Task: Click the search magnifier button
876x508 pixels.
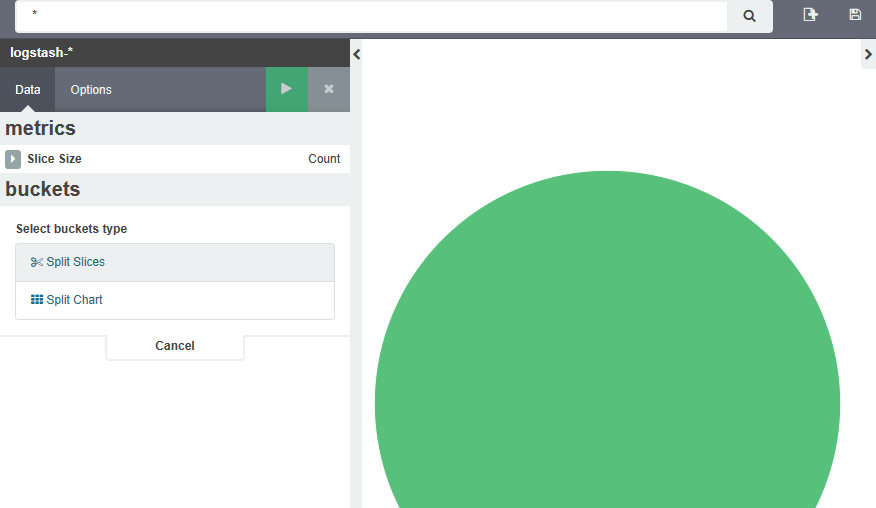Action: [x=749, y=16]
